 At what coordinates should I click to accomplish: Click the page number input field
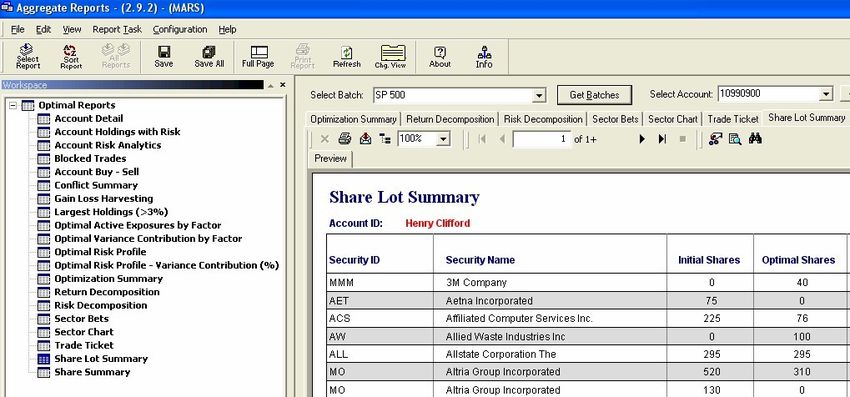(542, 139)
